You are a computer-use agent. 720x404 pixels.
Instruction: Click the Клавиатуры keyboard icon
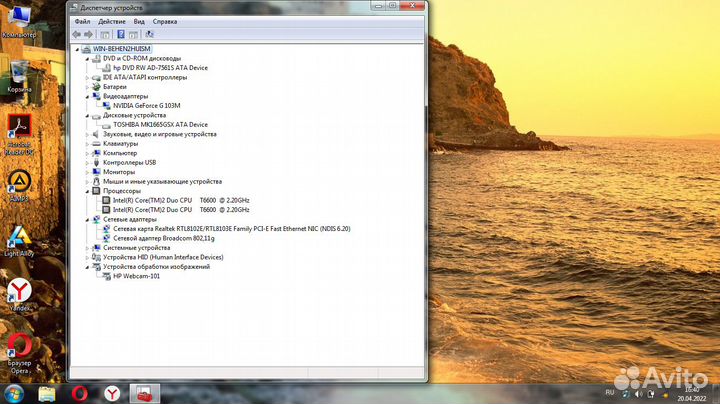tap(96, 144)
